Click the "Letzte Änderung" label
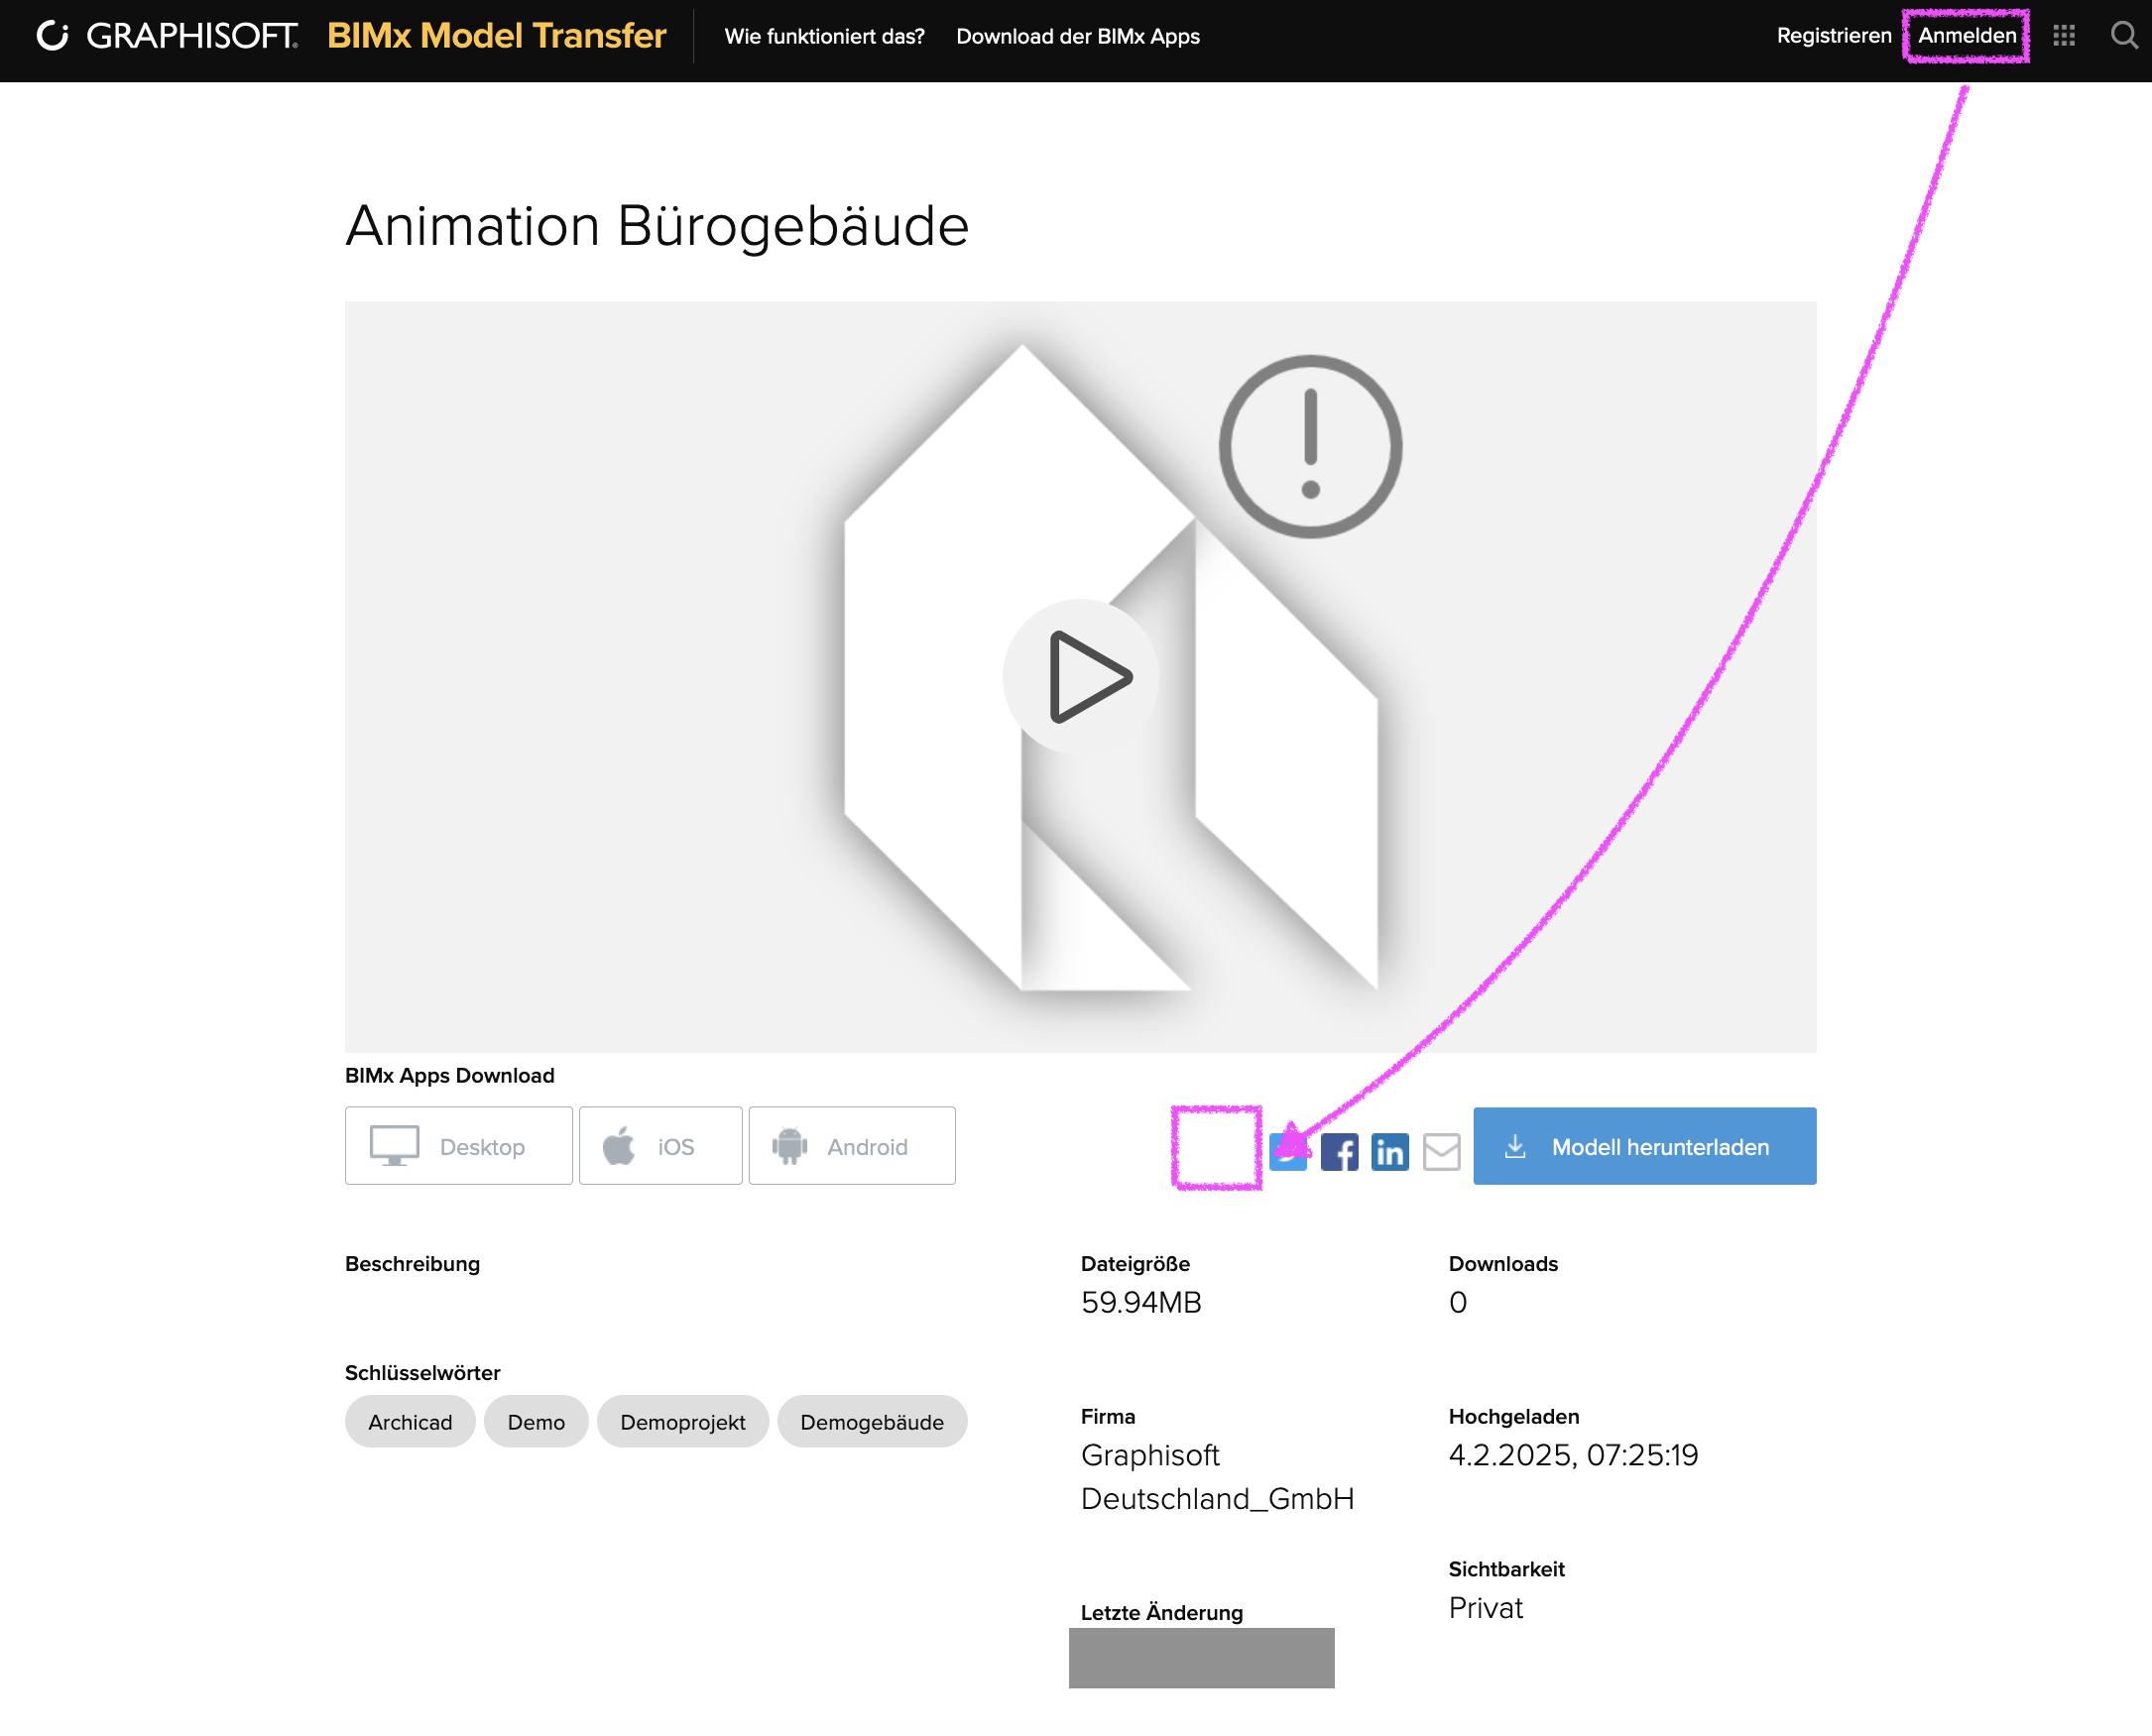 click(x=1161, y=1612)
